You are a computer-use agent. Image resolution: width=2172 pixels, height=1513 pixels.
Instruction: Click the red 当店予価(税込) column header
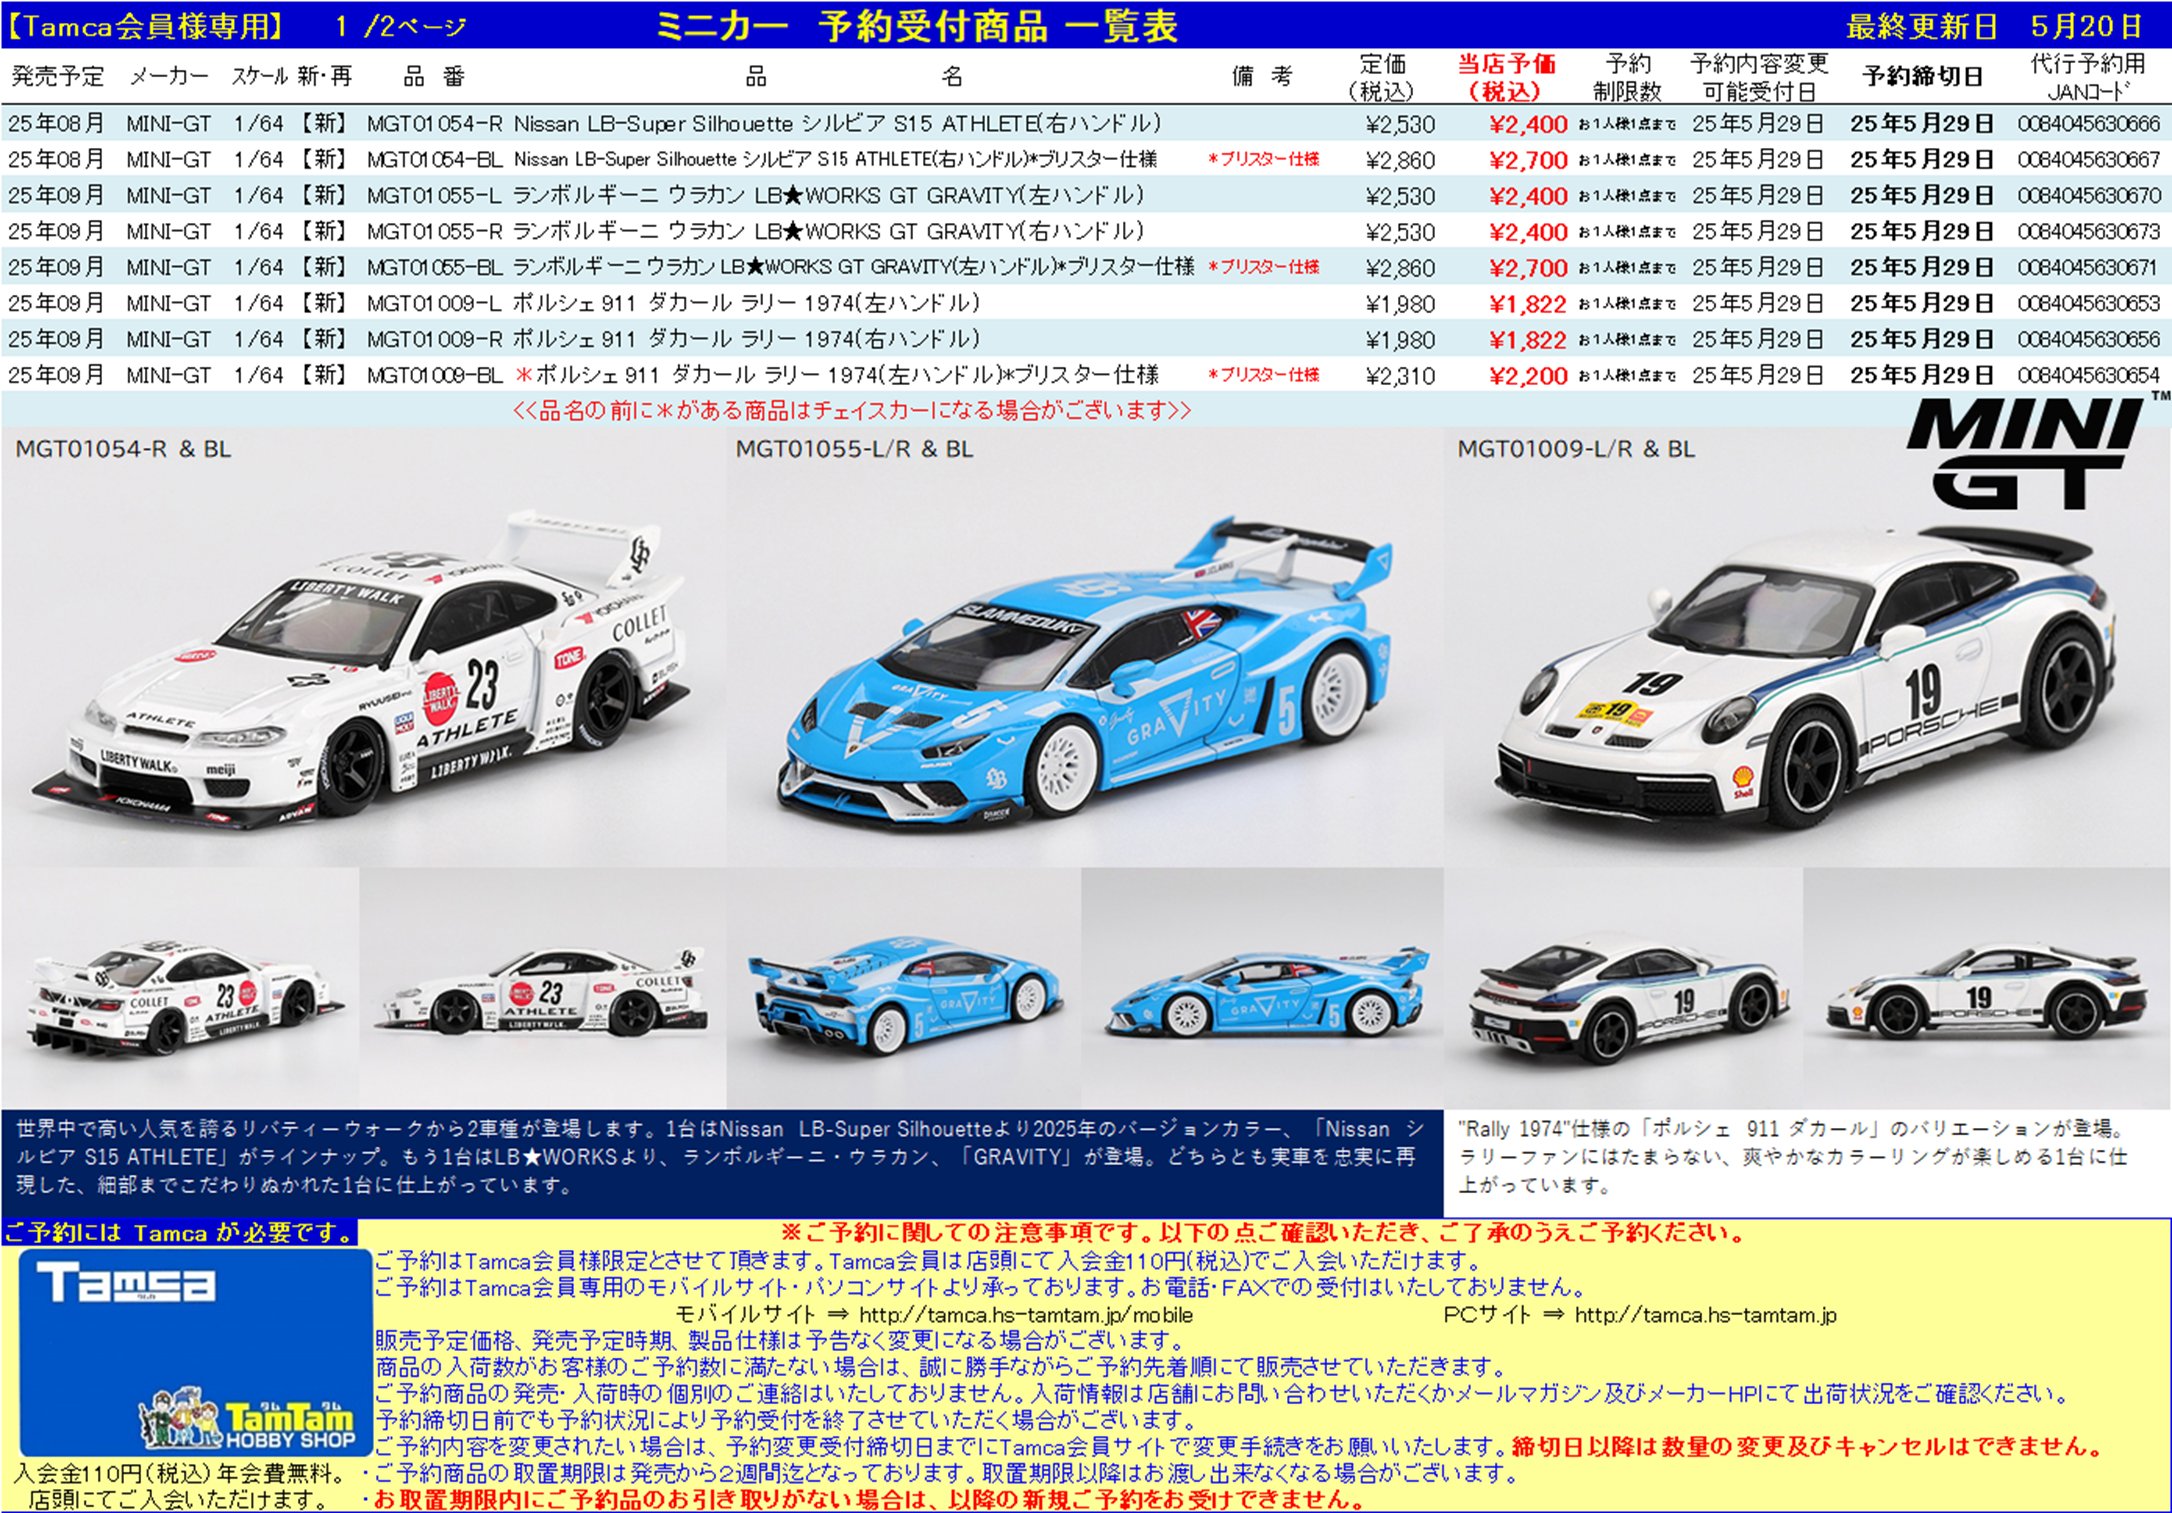click(x=1506, y=77)
